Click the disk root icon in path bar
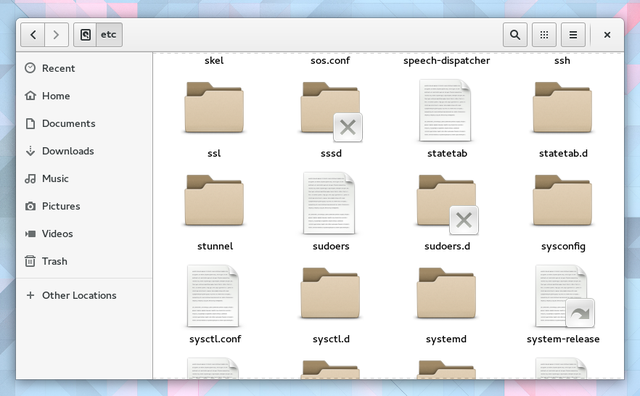640x396 pixels. coord(85,35)
